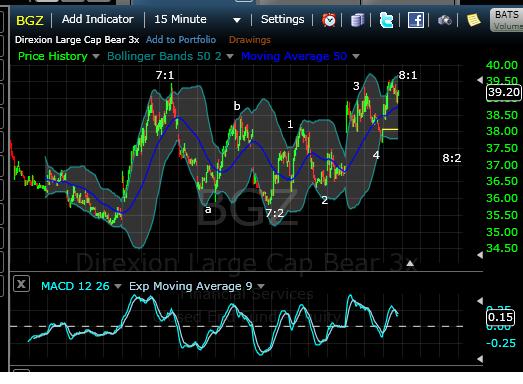The height and width of the screenshot is (384, 523).
Task: Share chart via Twitter bird icon
Action: pyautogui.click(x=386, y=20)
